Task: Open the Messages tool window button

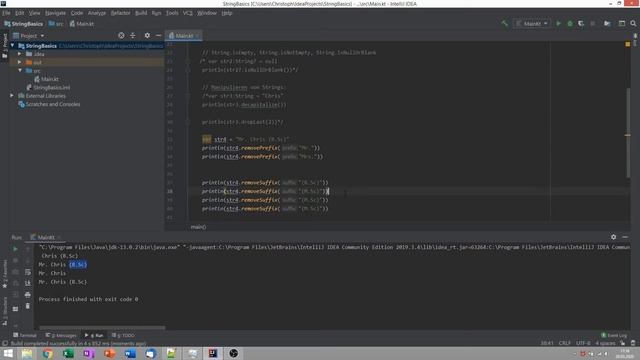Action: [x=61, y=335]
